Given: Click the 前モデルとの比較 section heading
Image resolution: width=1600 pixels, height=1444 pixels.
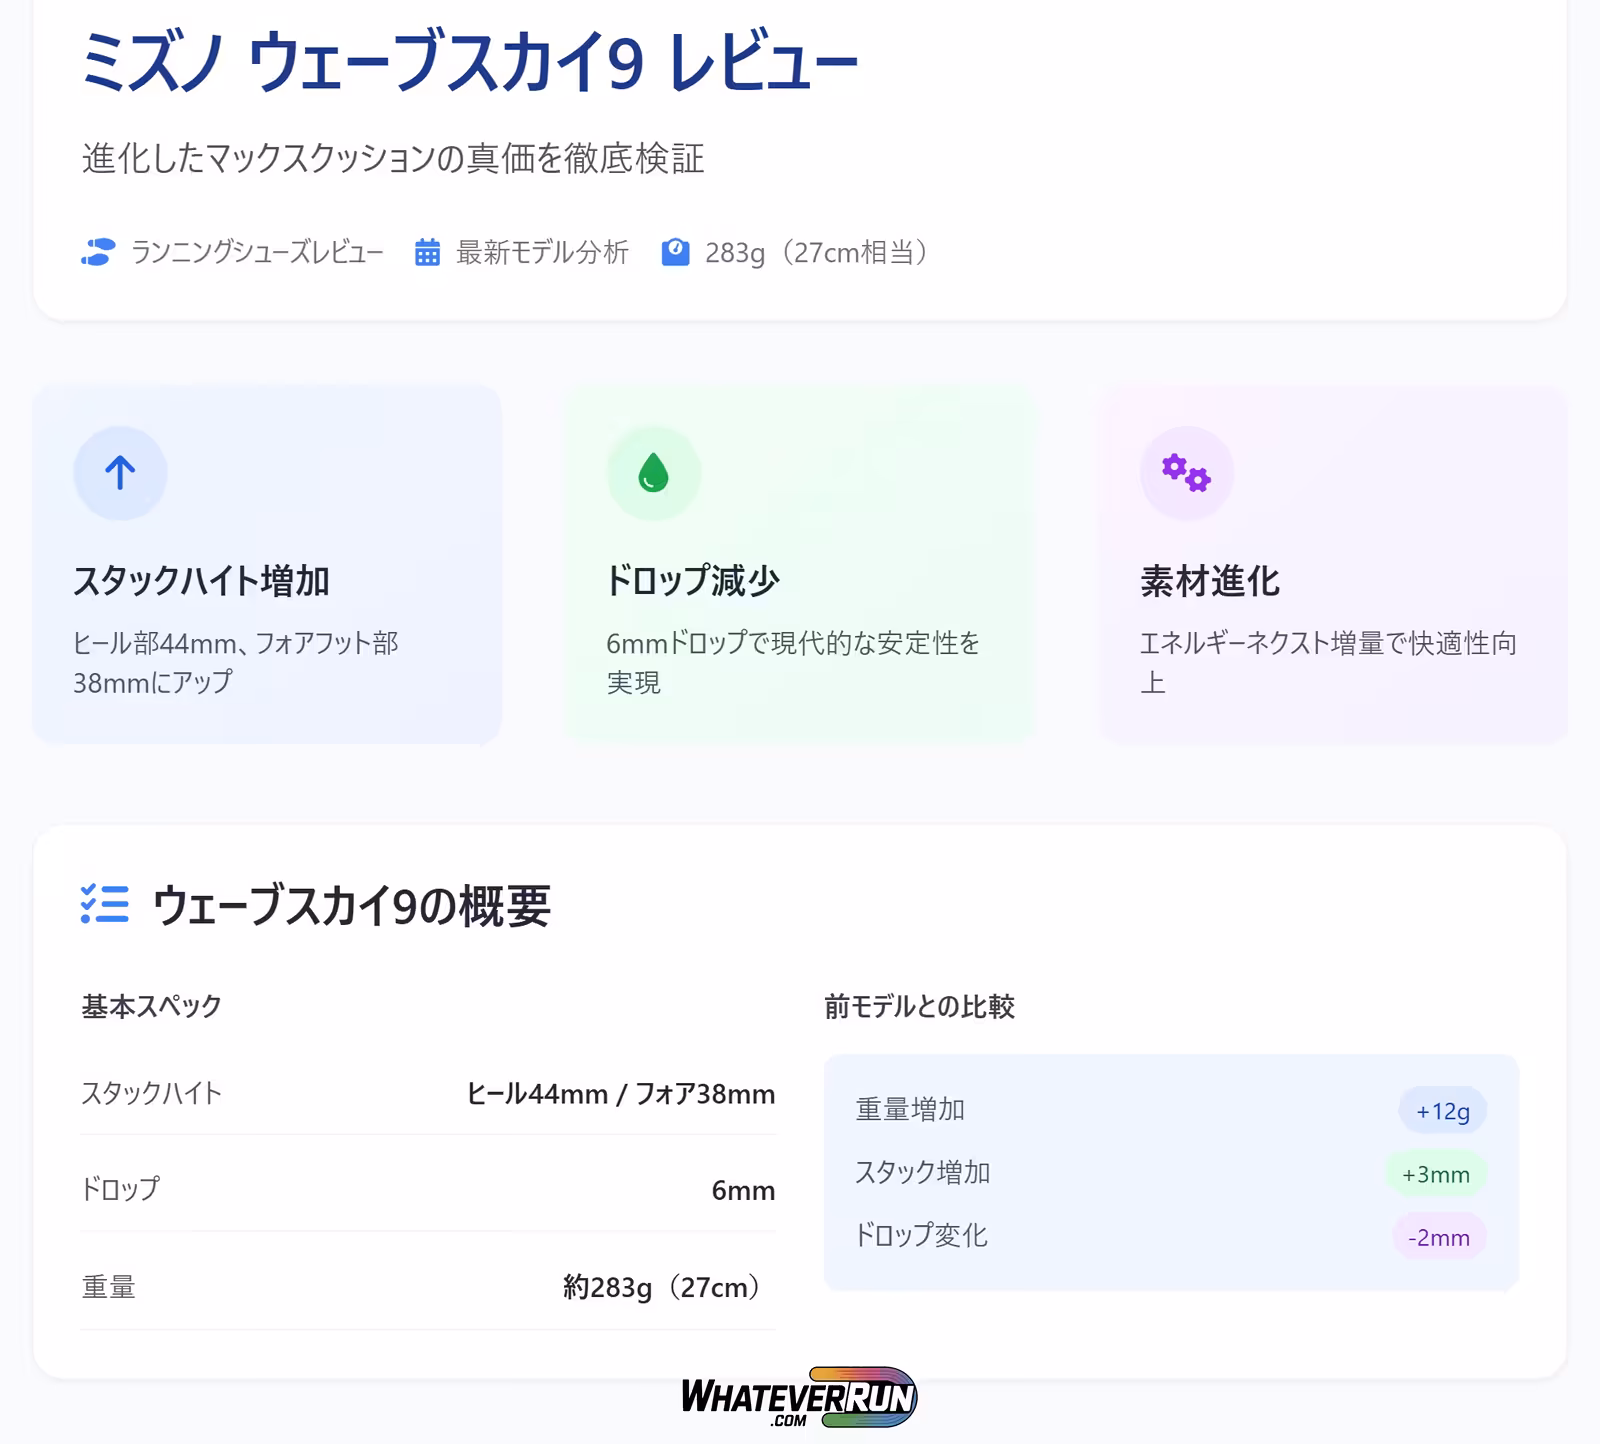Looking at the screenshot, I should 919,1006.
